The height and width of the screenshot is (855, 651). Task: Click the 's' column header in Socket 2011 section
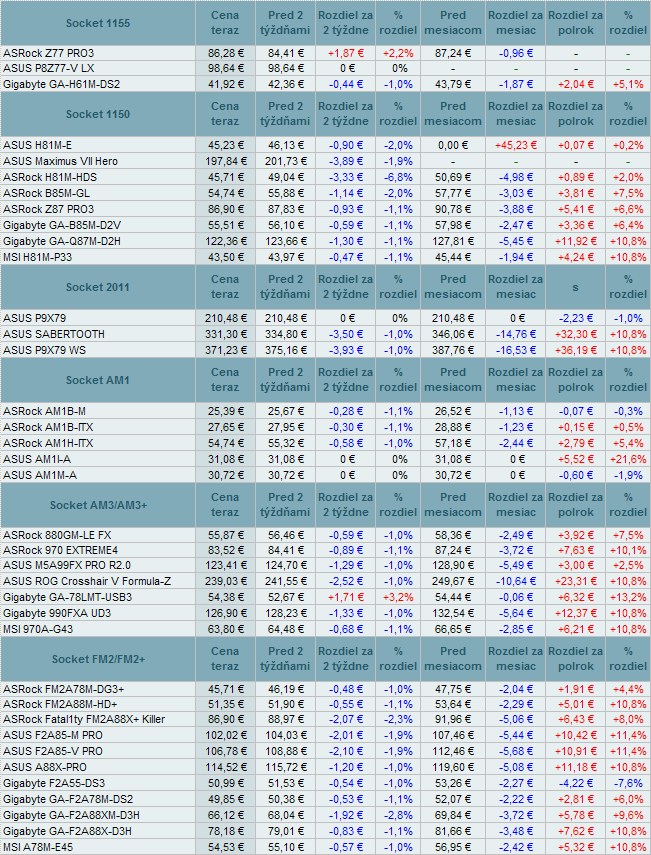coord(576,287)
